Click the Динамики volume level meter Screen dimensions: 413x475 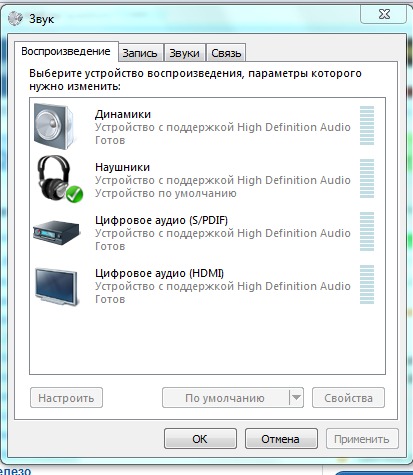point(367,126)
